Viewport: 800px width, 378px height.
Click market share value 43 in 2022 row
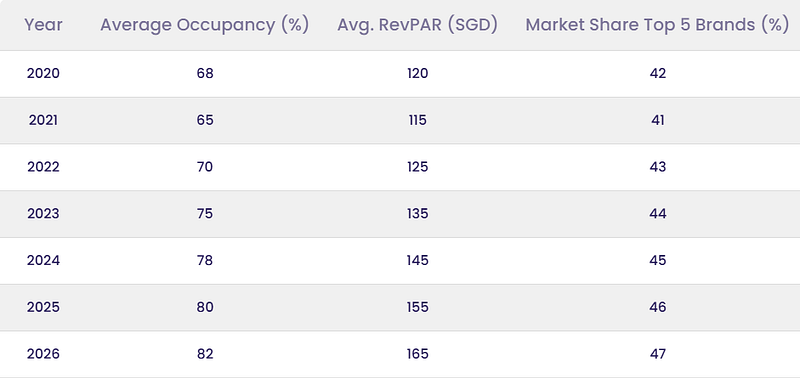coord(658,167)
